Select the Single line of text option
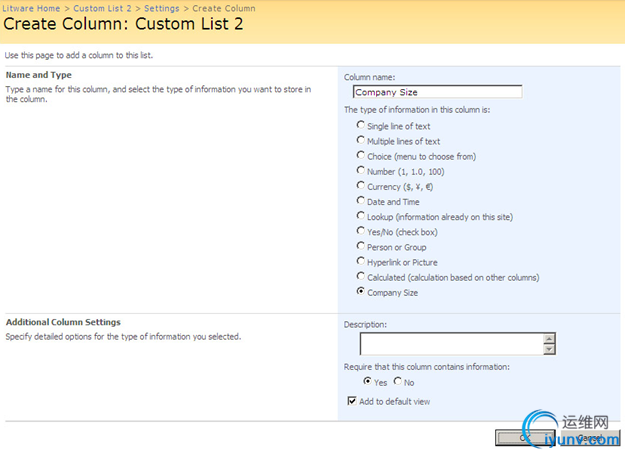Screen dimensions: 625x456 coord(361,126)
